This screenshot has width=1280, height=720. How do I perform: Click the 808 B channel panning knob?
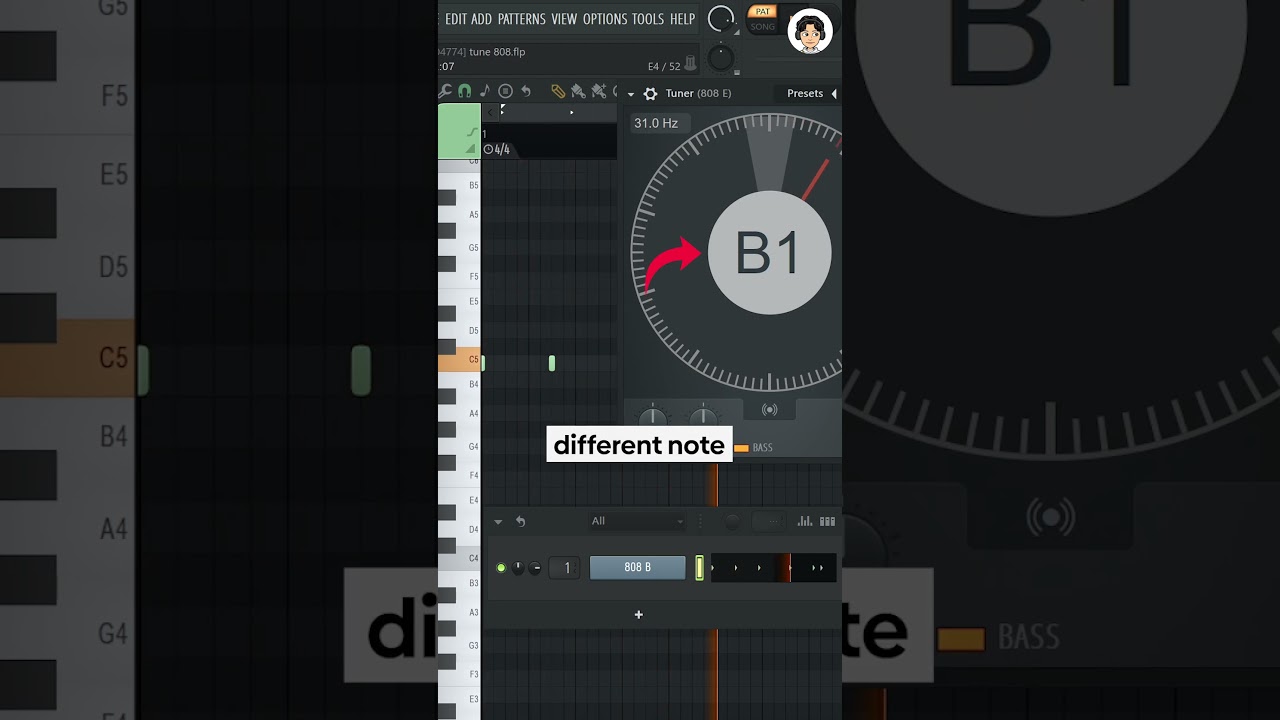[518, 568]
